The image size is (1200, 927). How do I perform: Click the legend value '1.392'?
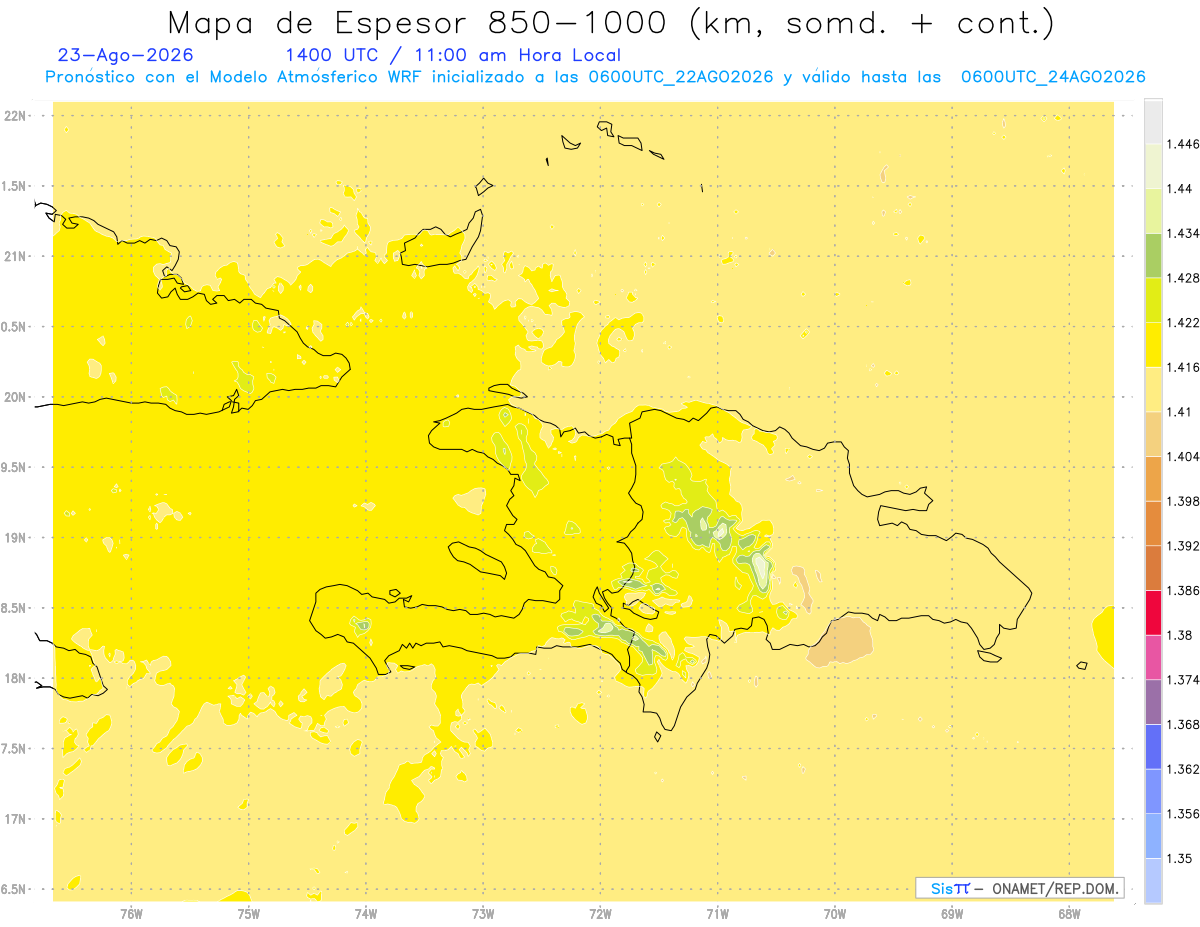(x=1183, y=546)
